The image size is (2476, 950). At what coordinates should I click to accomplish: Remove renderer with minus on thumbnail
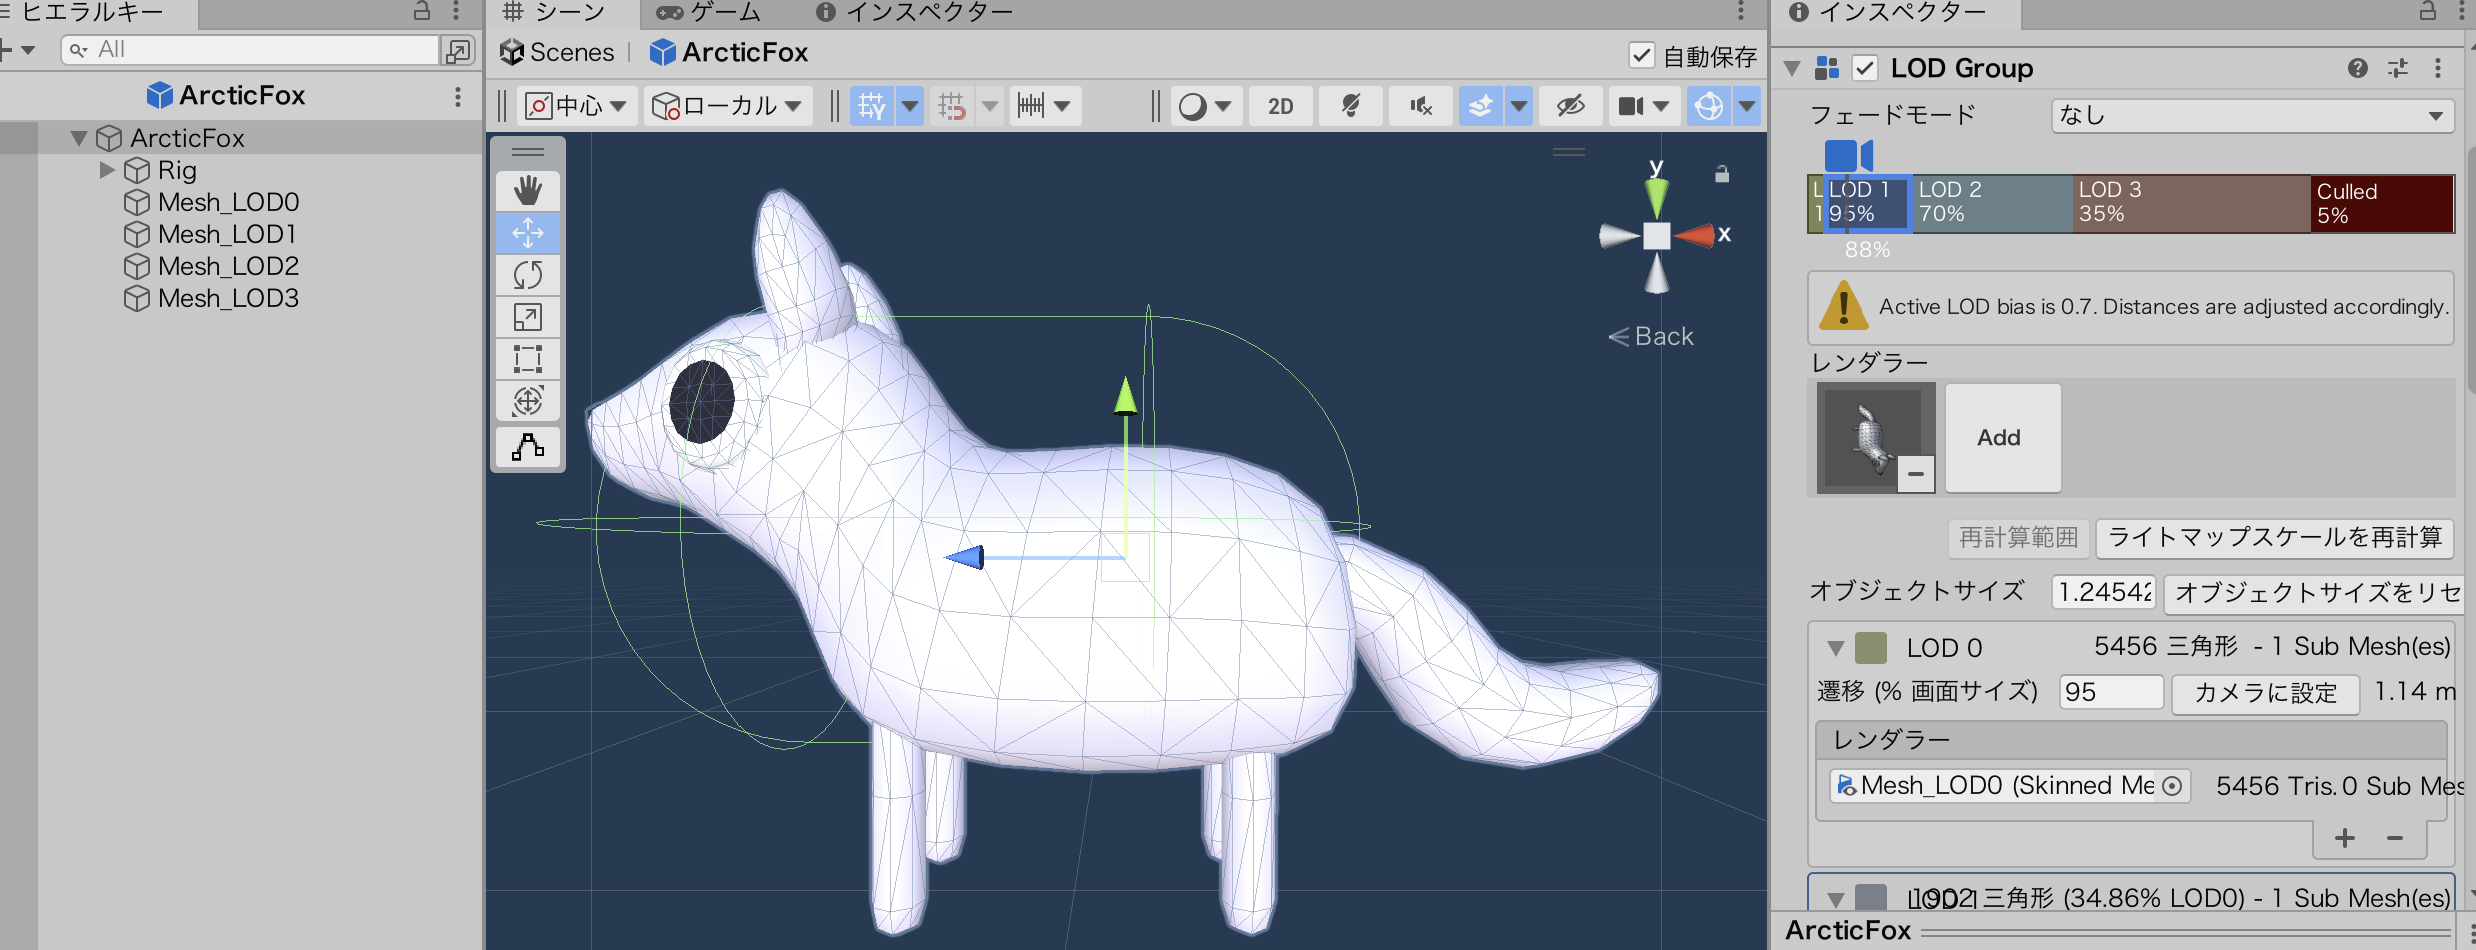coord(1916,474)
